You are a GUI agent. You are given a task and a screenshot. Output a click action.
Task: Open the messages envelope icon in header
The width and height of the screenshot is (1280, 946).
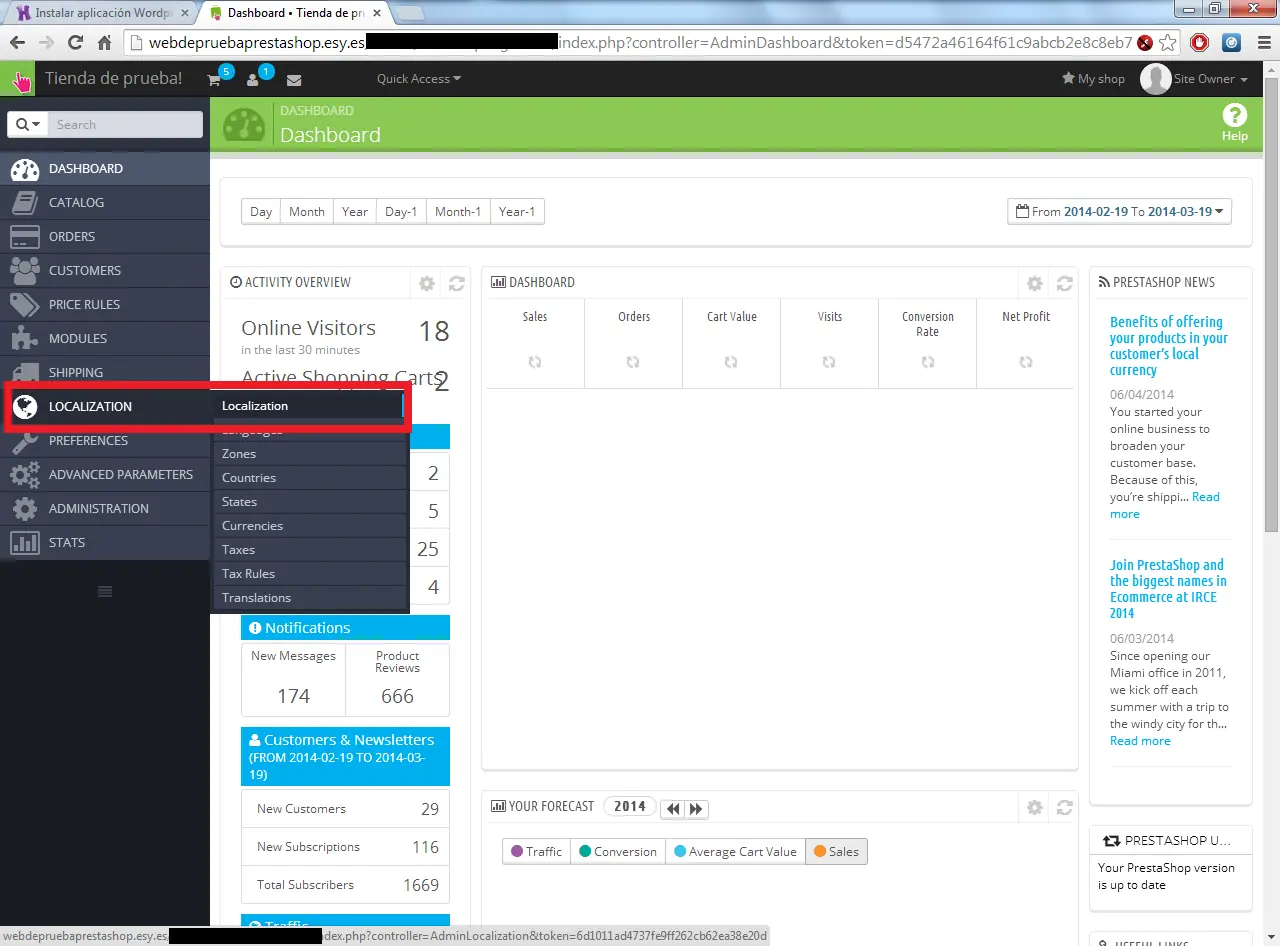point(294,80)
